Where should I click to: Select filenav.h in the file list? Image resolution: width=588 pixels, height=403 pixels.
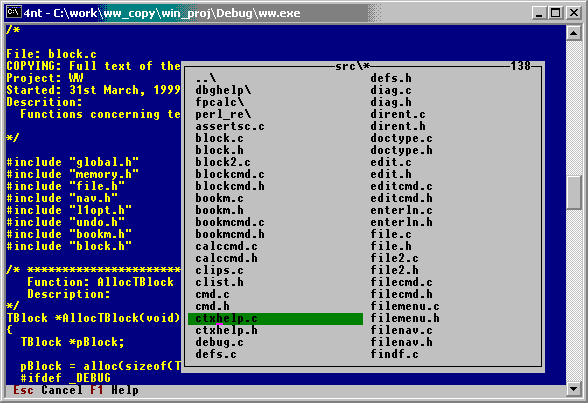click(x=402, y=342)
